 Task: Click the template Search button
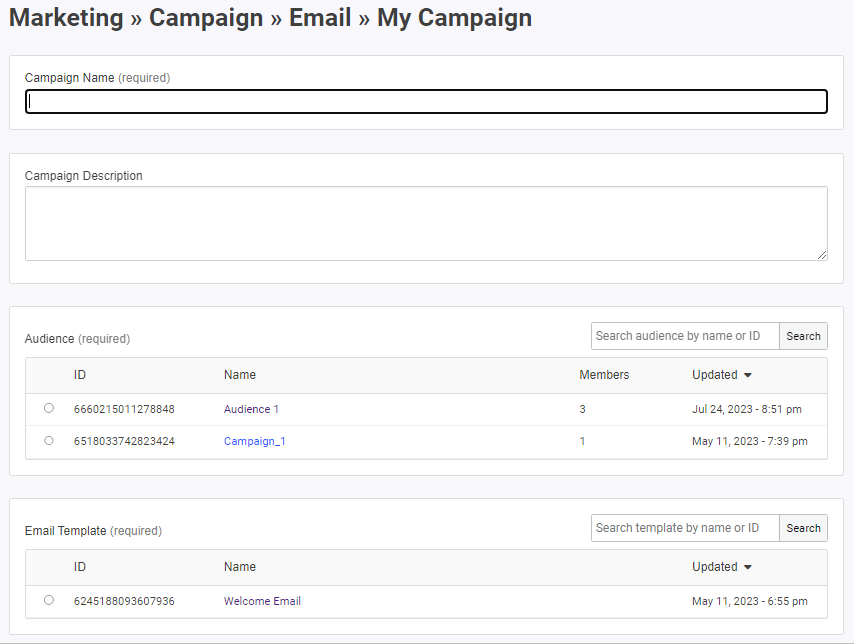coord(803,528)
